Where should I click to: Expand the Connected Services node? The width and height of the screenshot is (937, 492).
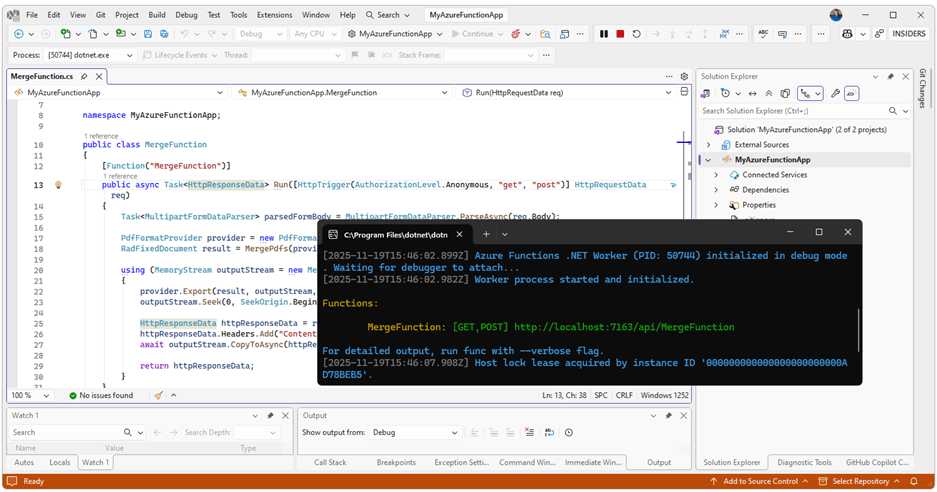(x=716, y=175)
